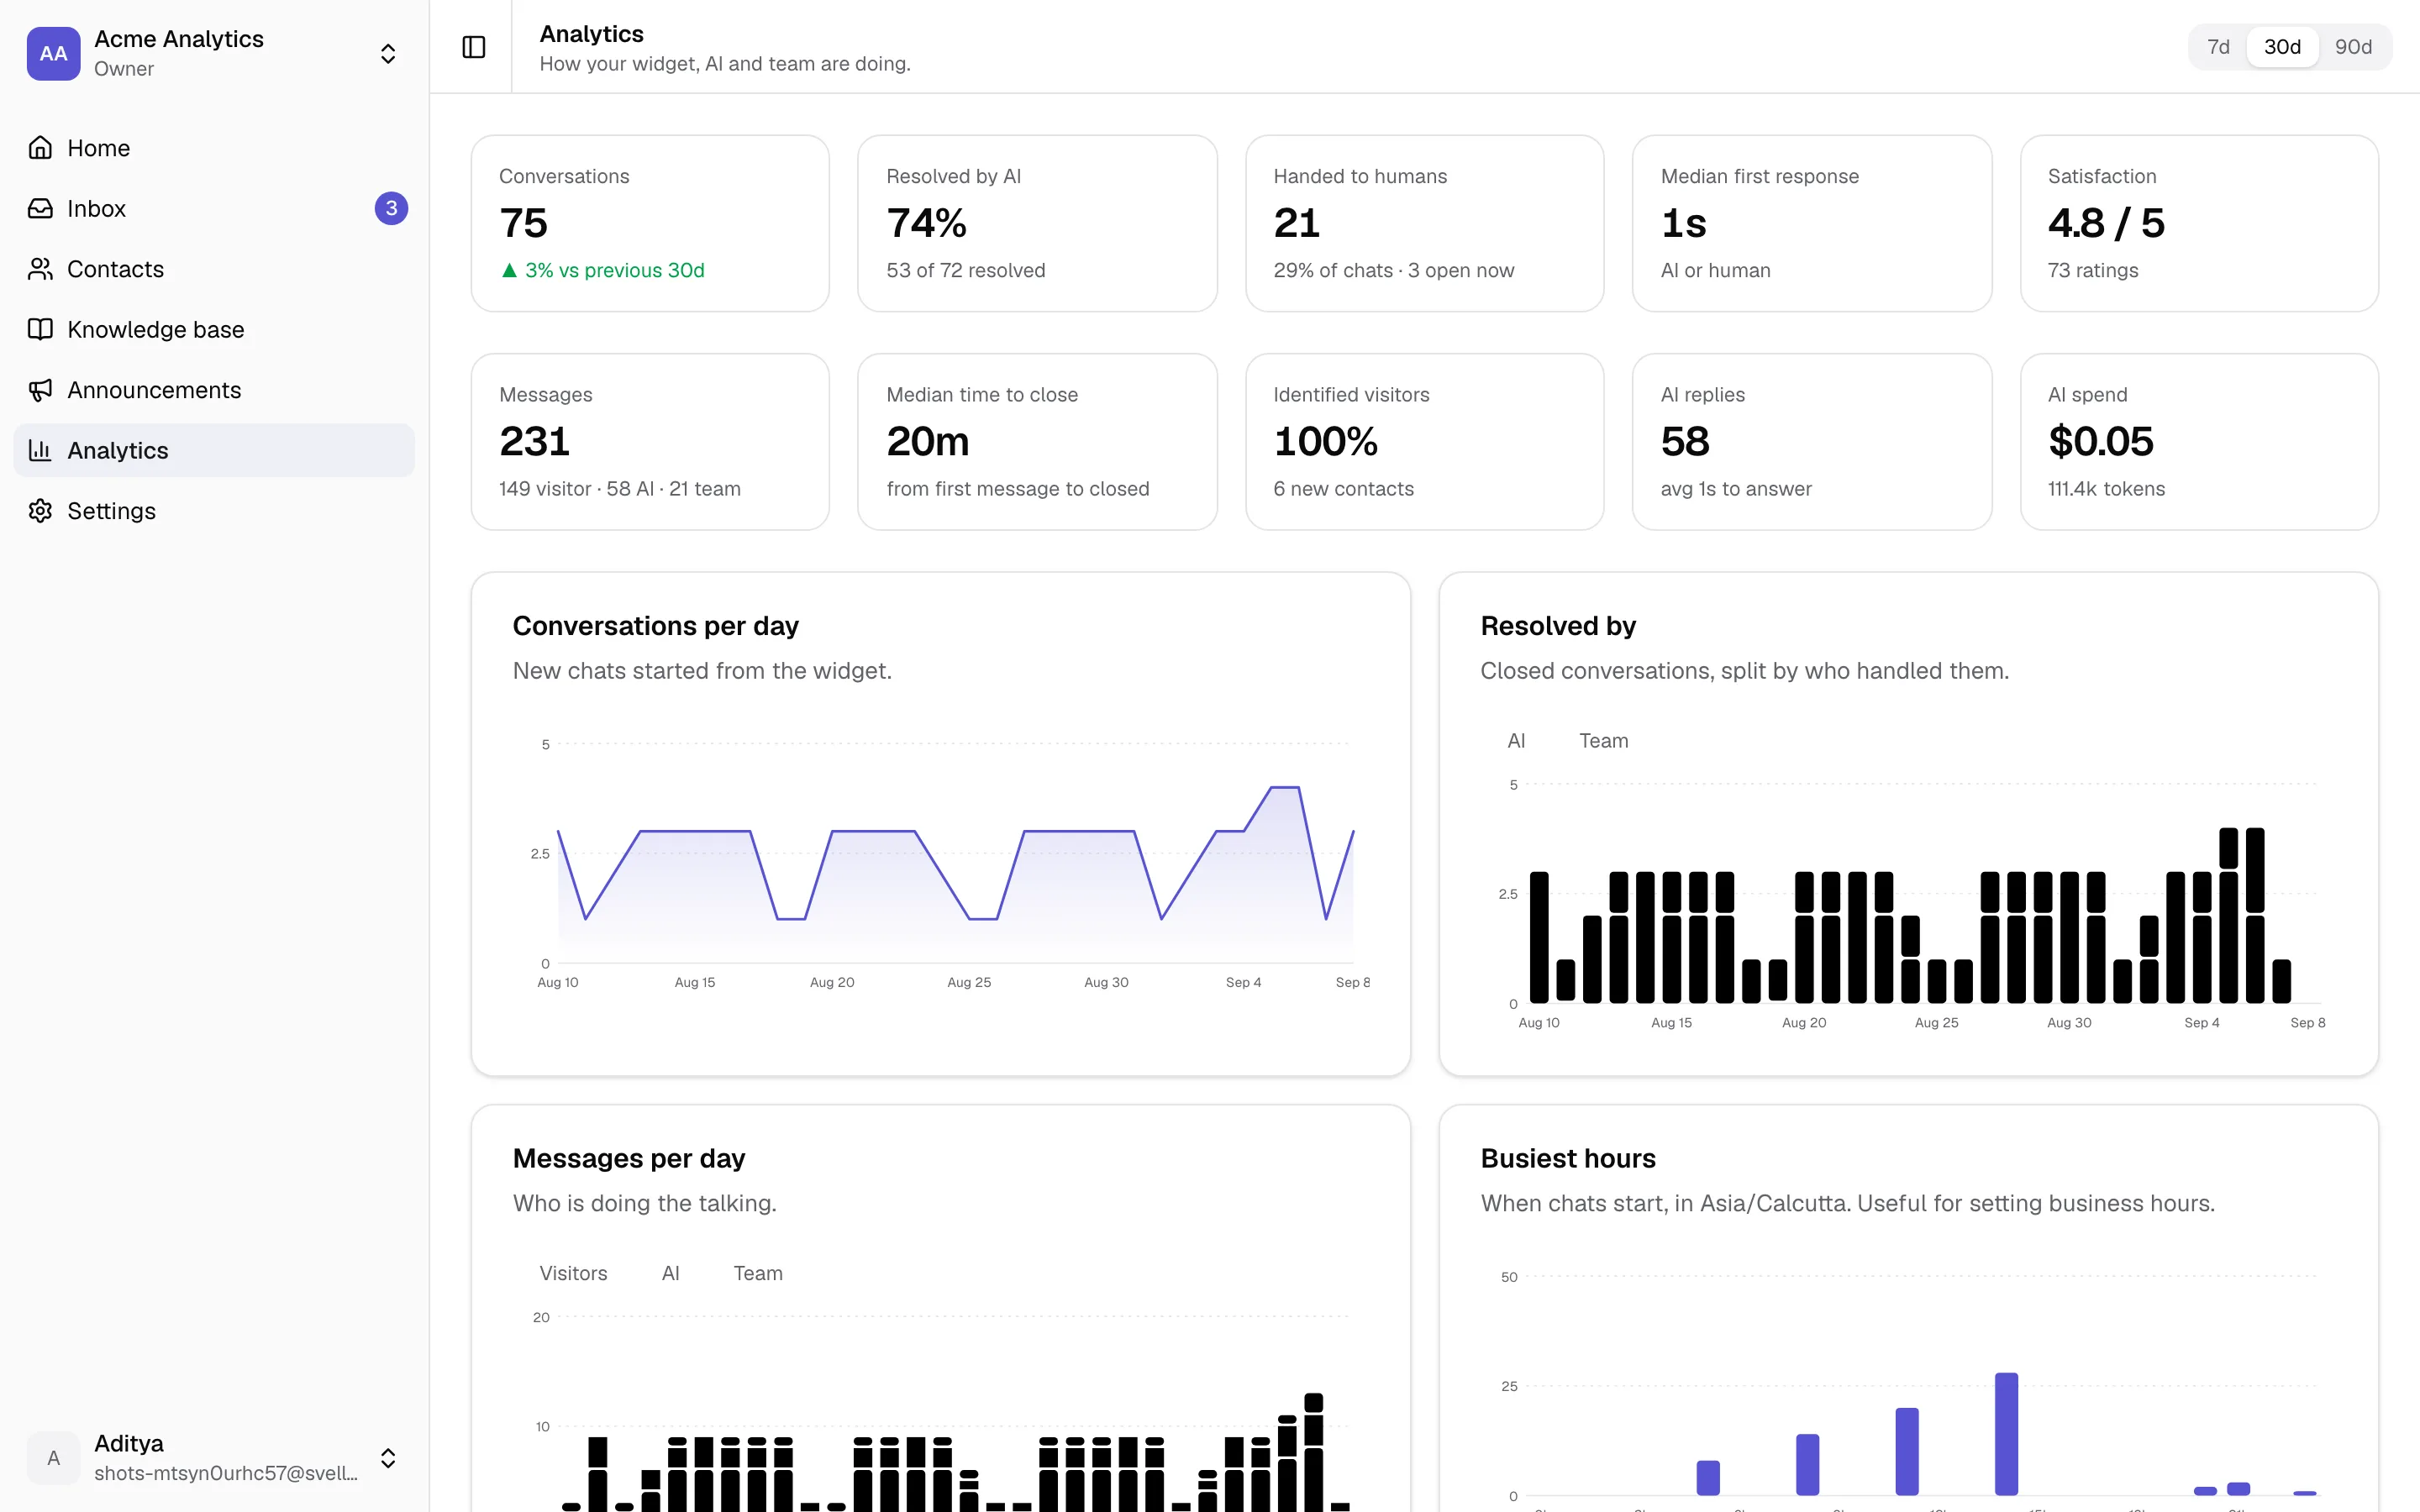Open Home in the sidebar

[214, 148]
